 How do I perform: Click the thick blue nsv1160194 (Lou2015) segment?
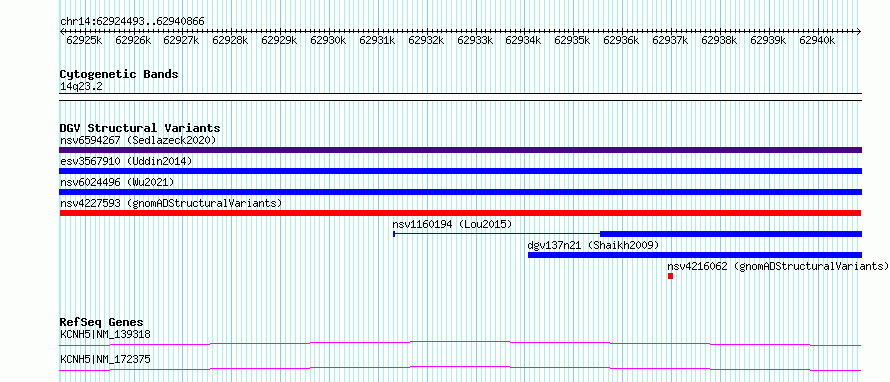tap(731, 234)
